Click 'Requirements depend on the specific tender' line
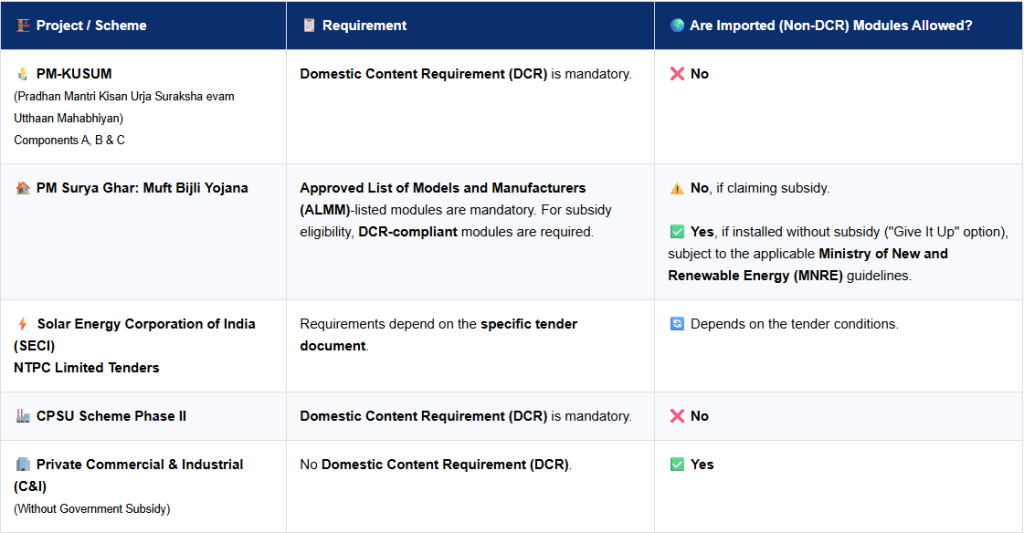 pyautogui.click(x=438, y=324)
